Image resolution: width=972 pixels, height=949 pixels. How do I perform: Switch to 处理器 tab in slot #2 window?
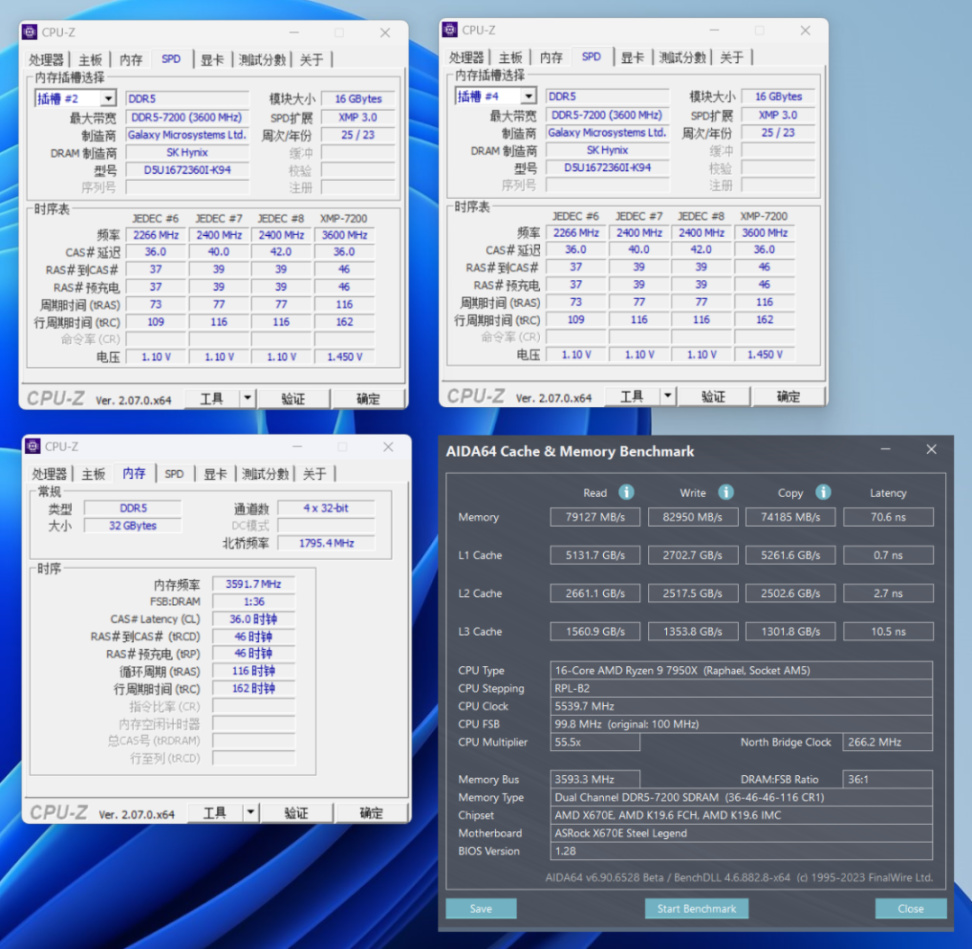(x=46, y=60)
